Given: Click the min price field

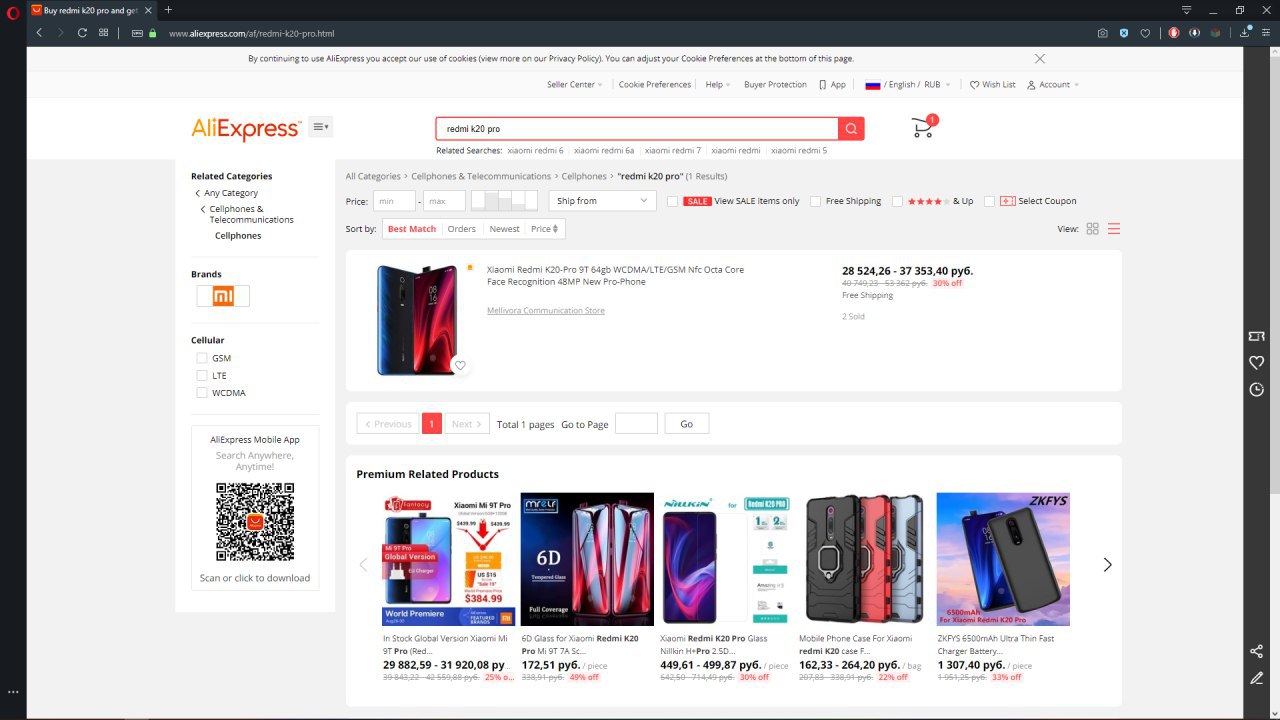Looking at the screenshot, I should 394,201.
